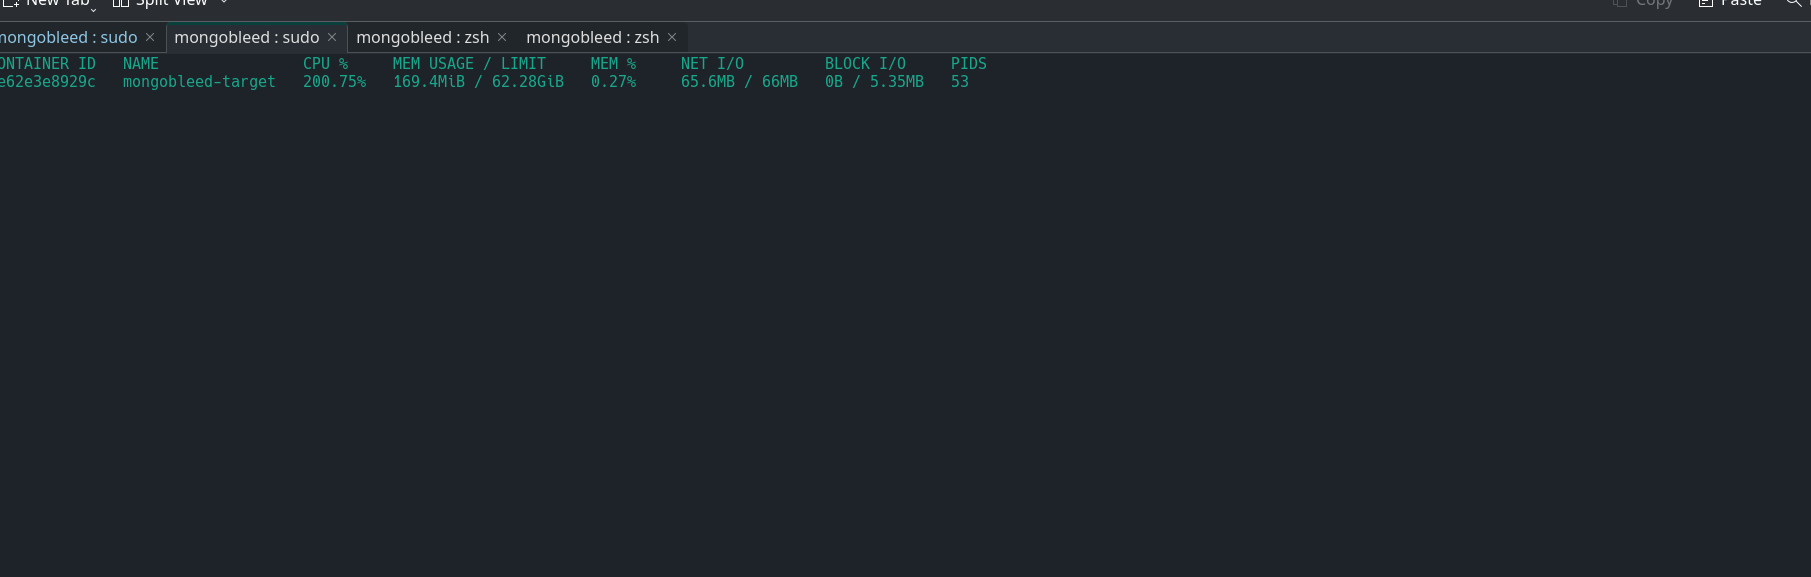Click the PIDS column header text
This screenshot has height=577, width=1811.
tap(968, 64)
